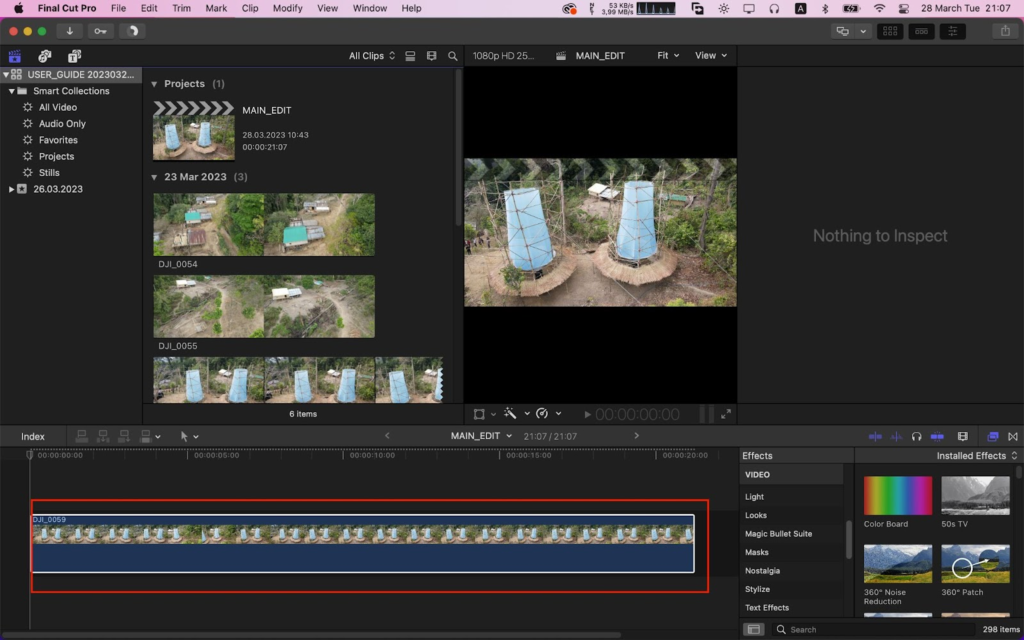Toggle video skimming in the timeline
Screen dimensions: 1024x640
pos(875,436)
